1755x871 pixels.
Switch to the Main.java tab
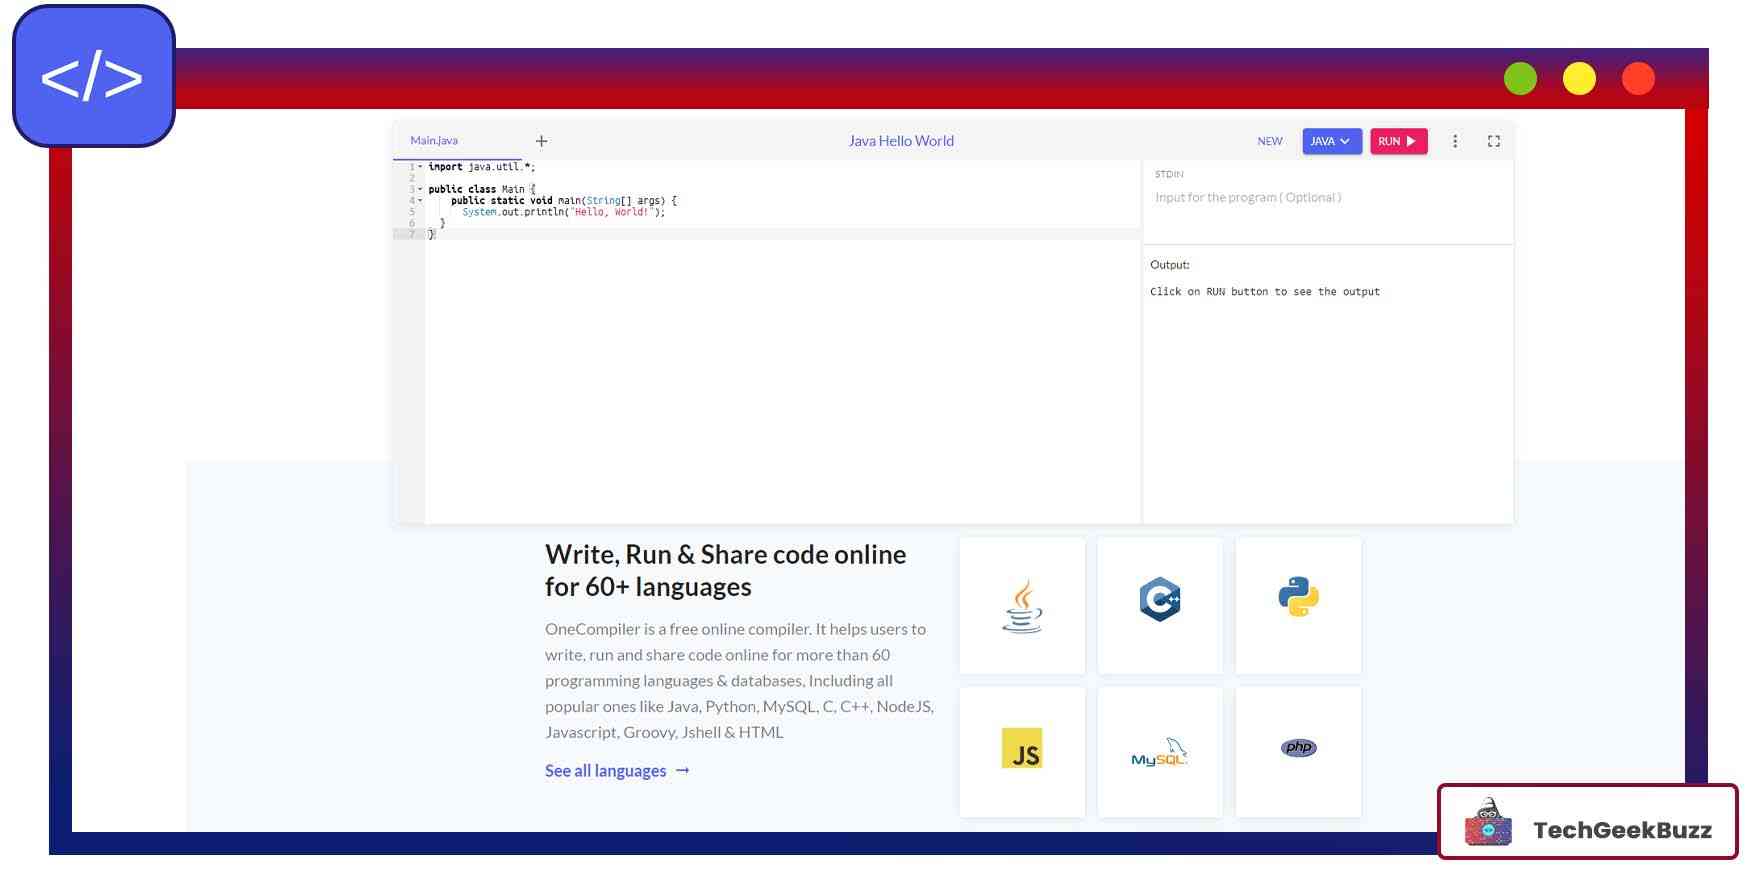[434, 141]
